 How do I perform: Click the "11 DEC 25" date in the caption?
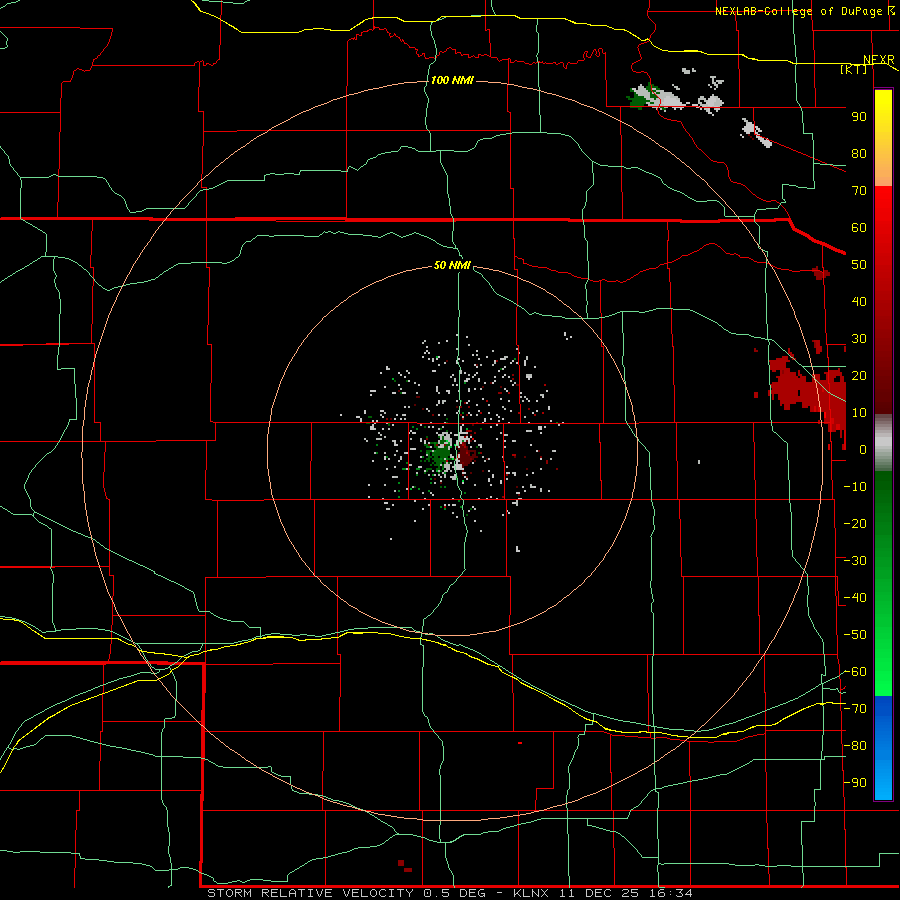point(599,893)
